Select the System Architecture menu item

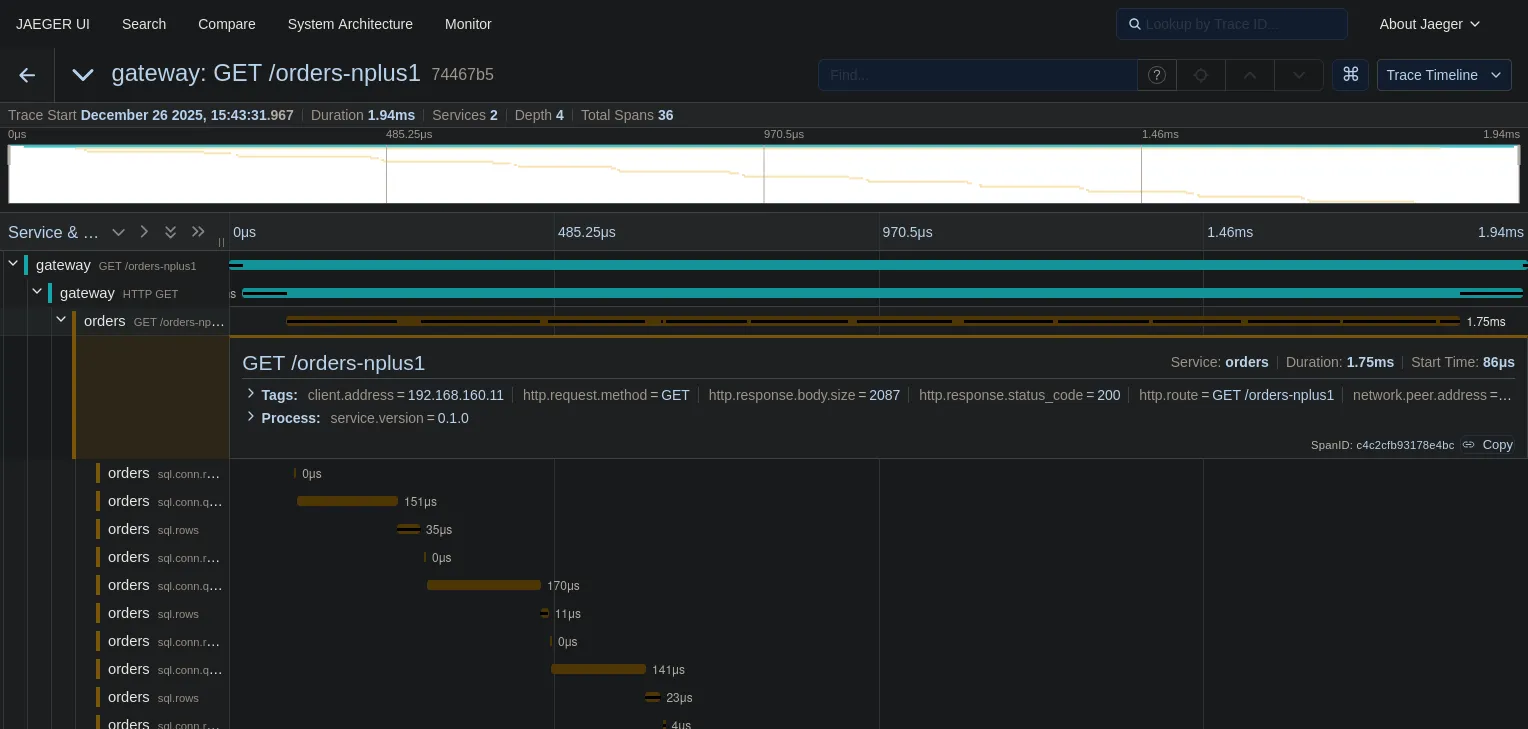350,24
